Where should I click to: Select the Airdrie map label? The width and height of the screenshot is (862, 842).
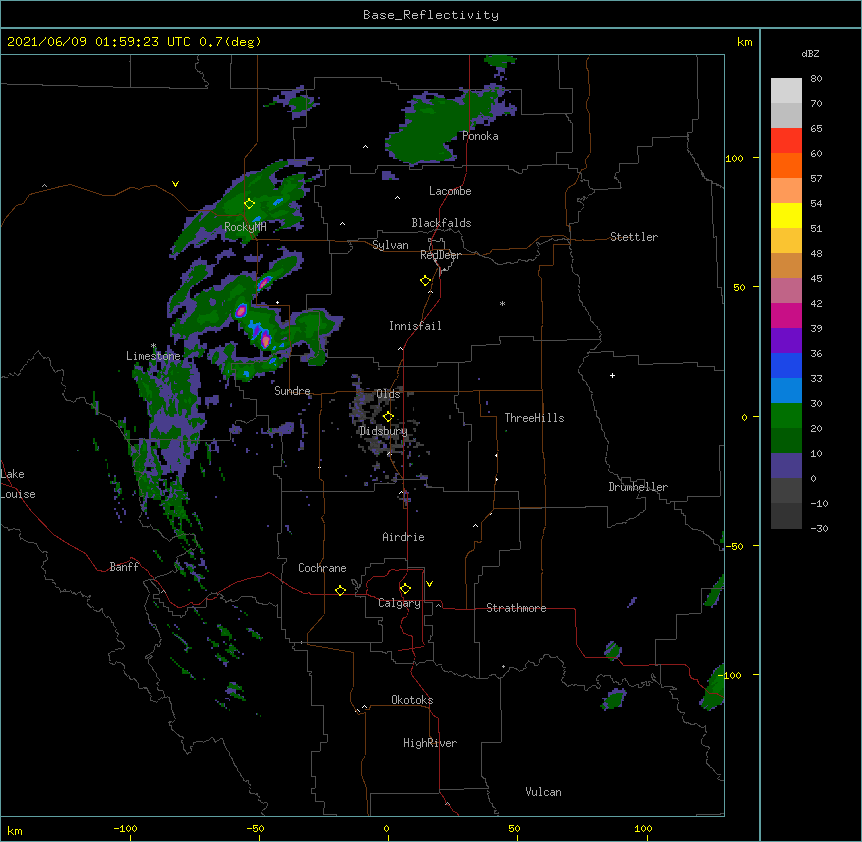404,537
